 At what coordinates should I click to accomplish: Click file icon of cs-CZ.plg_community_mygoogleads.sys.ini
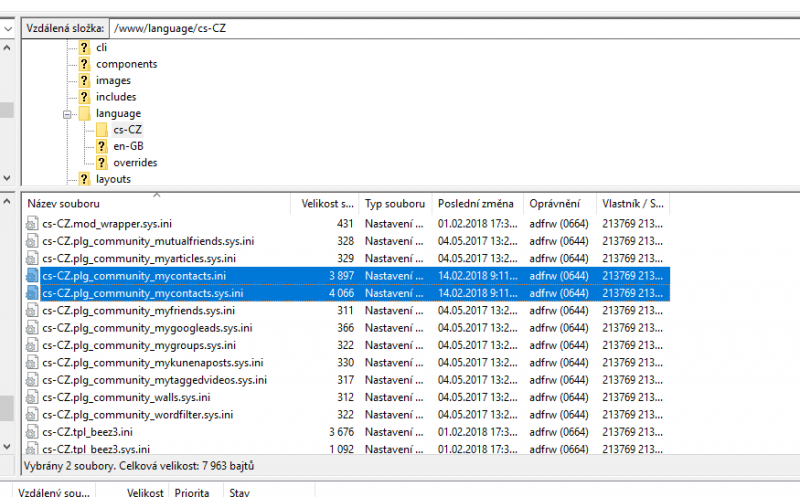[x=32, y=328]
